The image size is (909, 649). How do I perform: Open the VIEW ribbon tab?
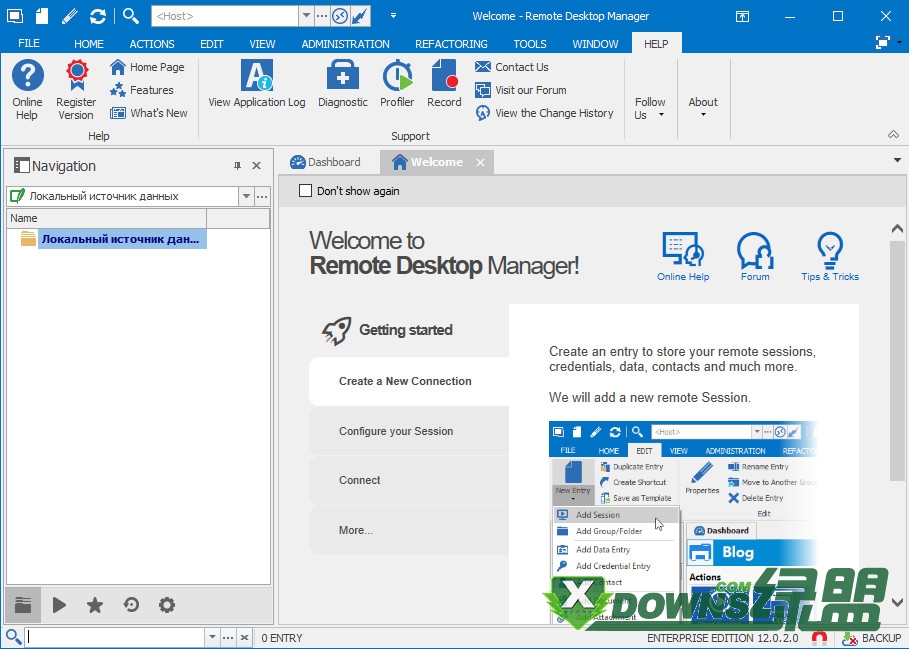262,44
